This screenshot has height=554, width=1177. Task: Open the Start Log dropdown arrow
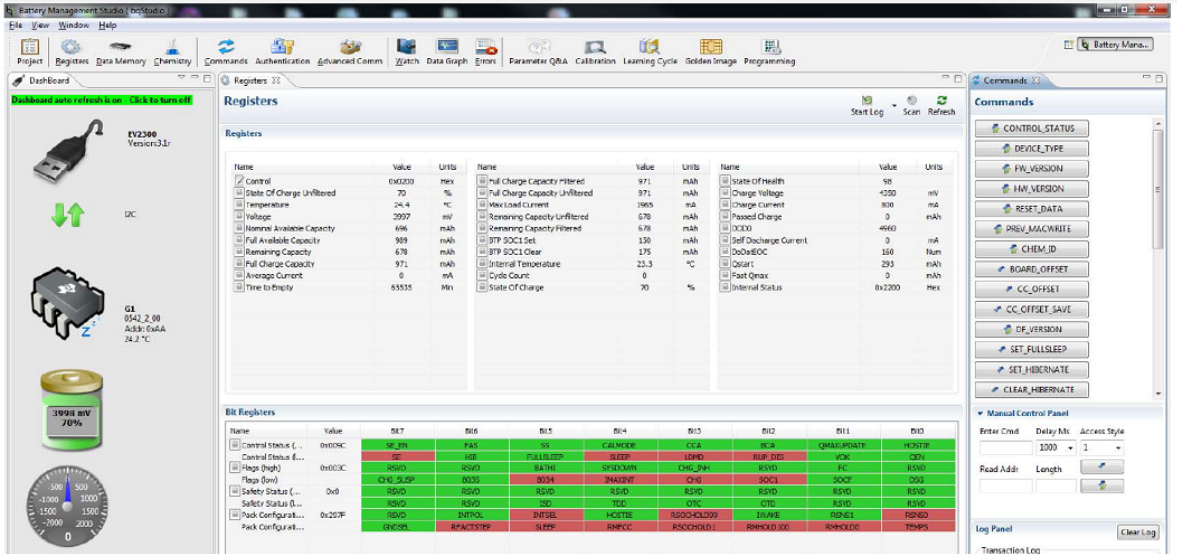893,106
